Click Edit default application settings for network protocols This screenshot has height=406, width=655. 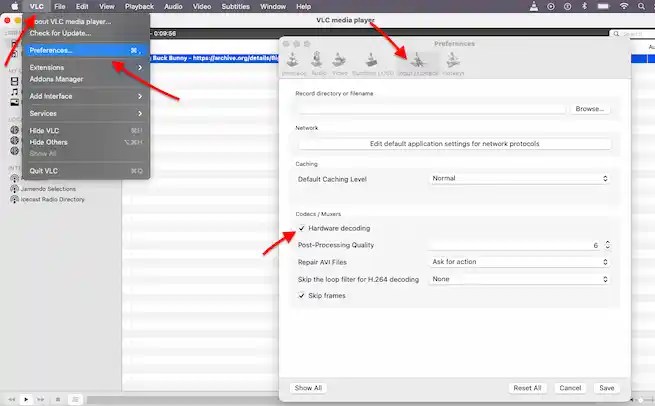[x=454, y=144]
